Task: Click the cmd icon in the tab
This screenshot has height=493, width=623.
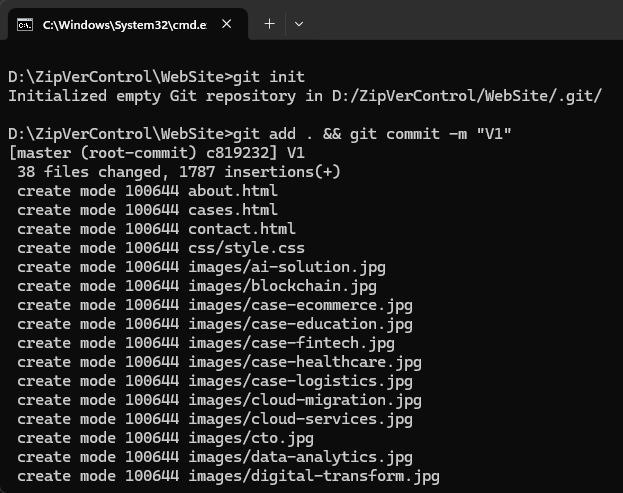Action: (x=26, y=24)
